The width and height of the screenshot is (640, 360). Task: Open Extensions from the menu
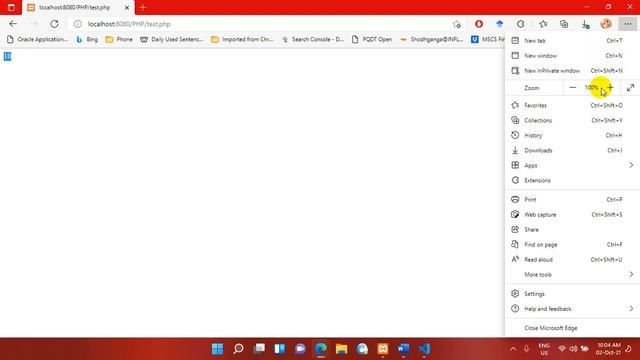(x=572, y=180)
